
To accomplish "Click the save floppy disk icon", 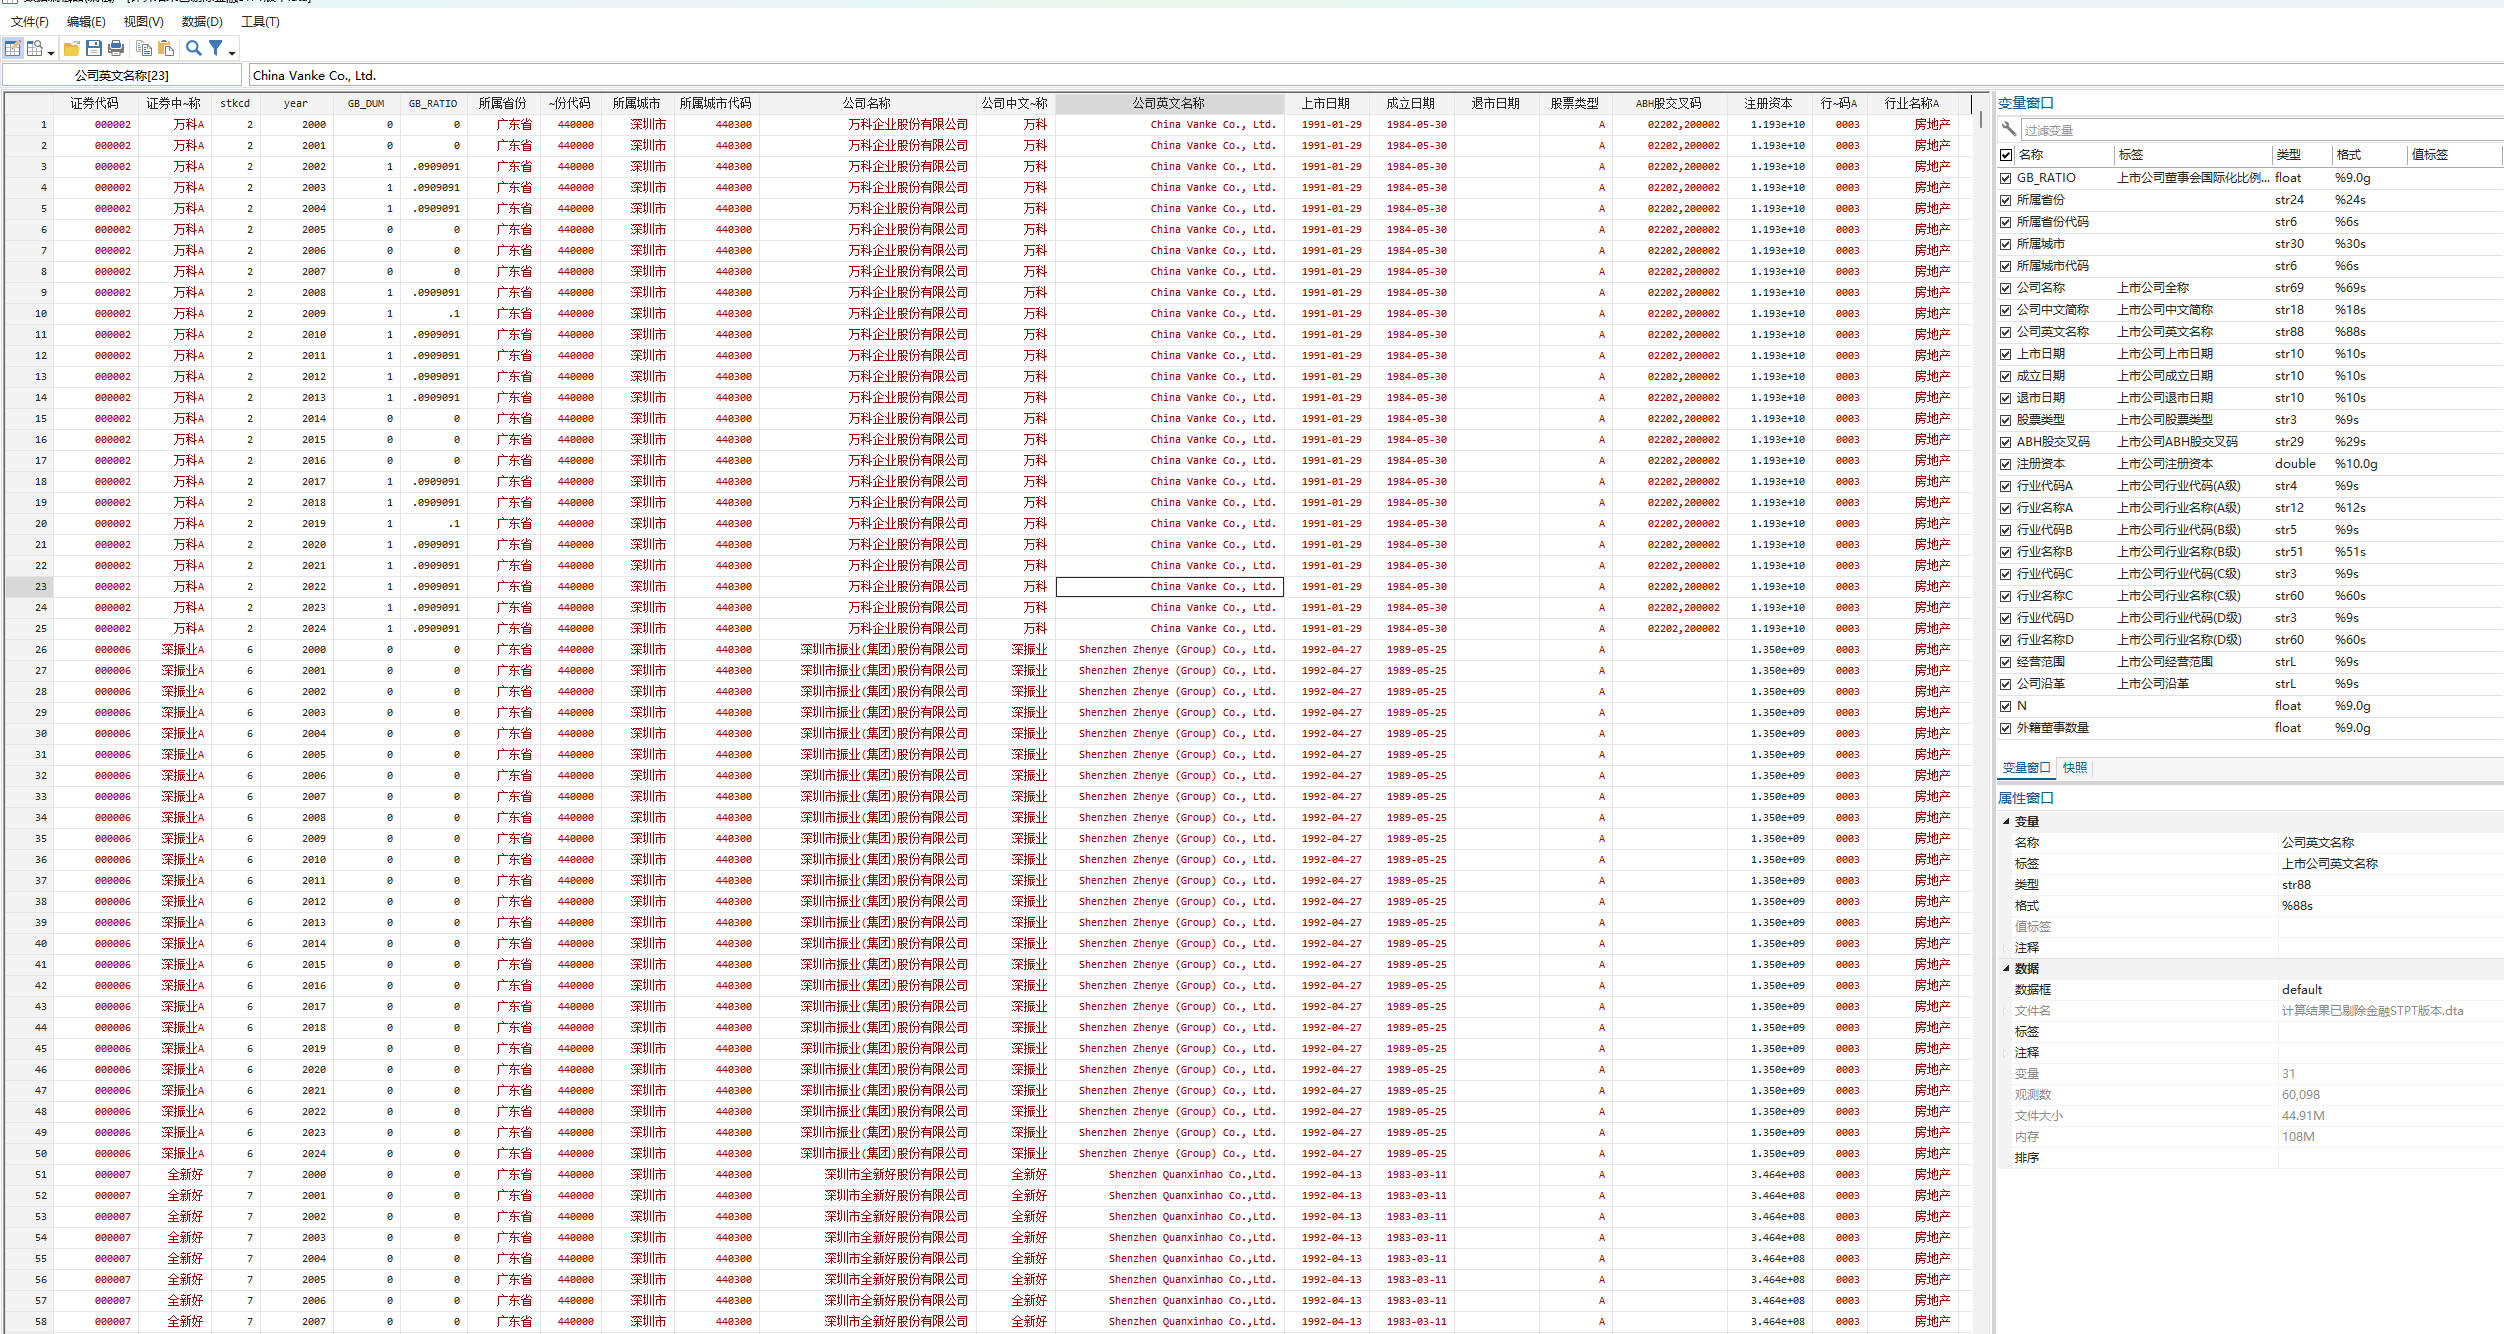I will coord(94,48).
